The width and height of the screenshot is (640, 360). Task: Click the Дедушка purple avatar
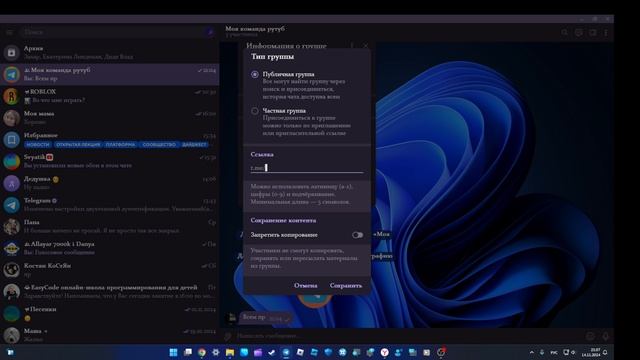tap(11, 183)
